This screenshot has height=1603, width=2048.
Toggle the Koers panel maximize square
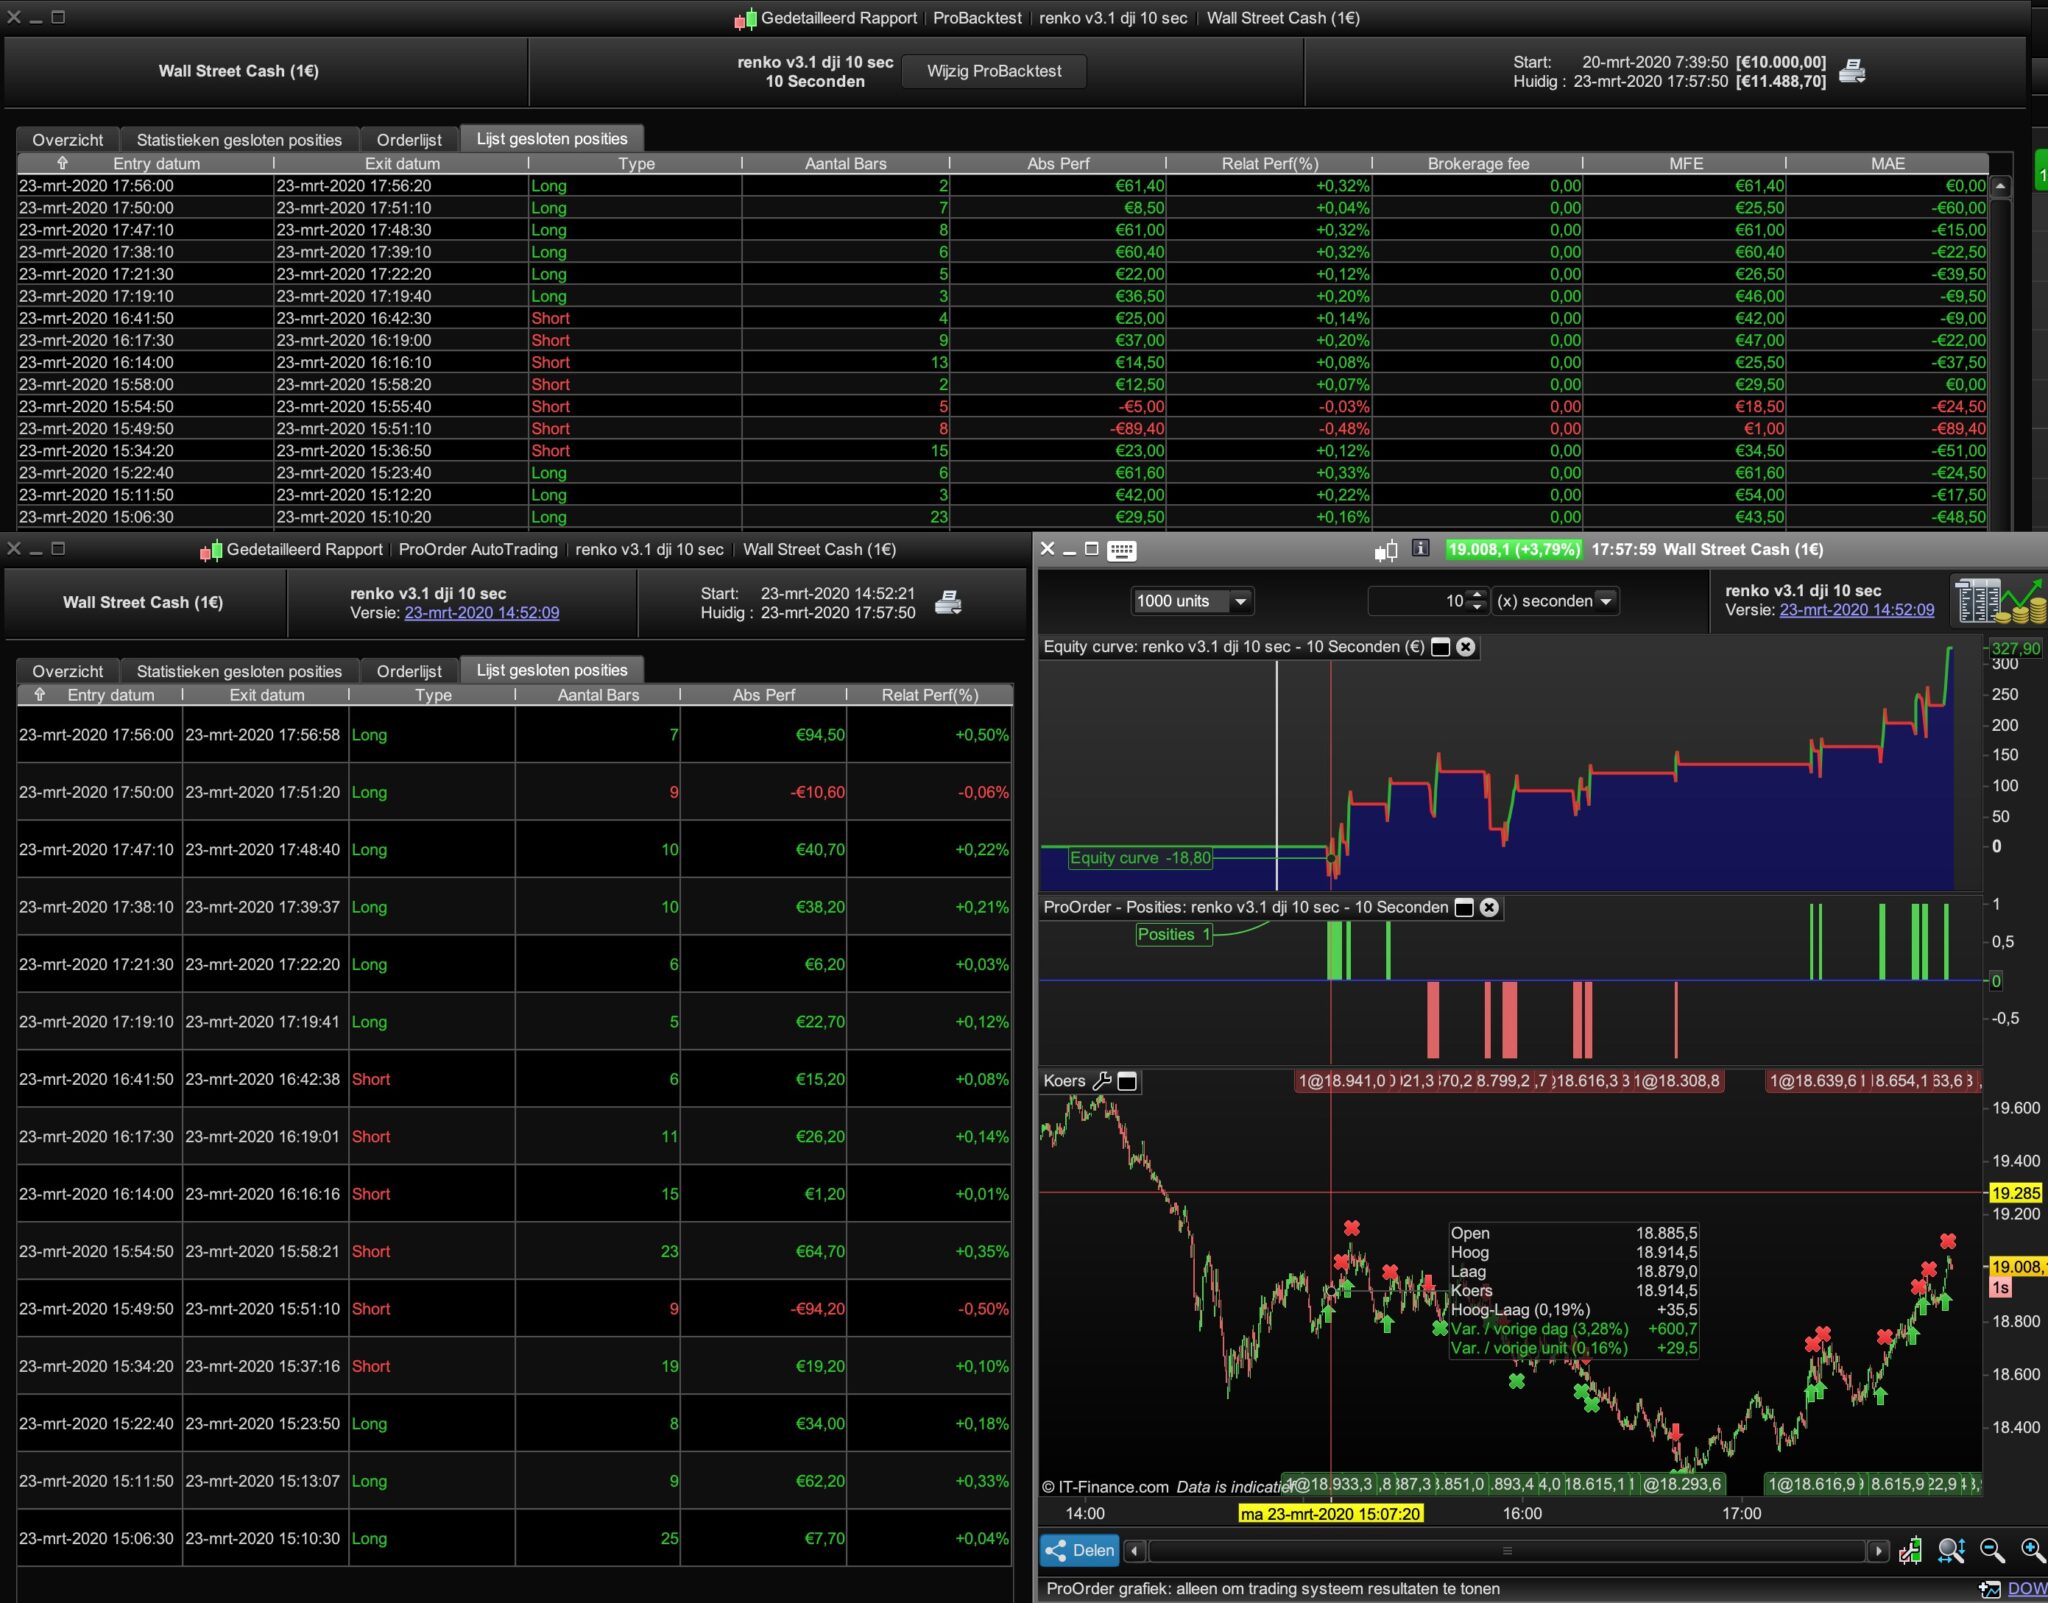click(x=1127, y=1080)
